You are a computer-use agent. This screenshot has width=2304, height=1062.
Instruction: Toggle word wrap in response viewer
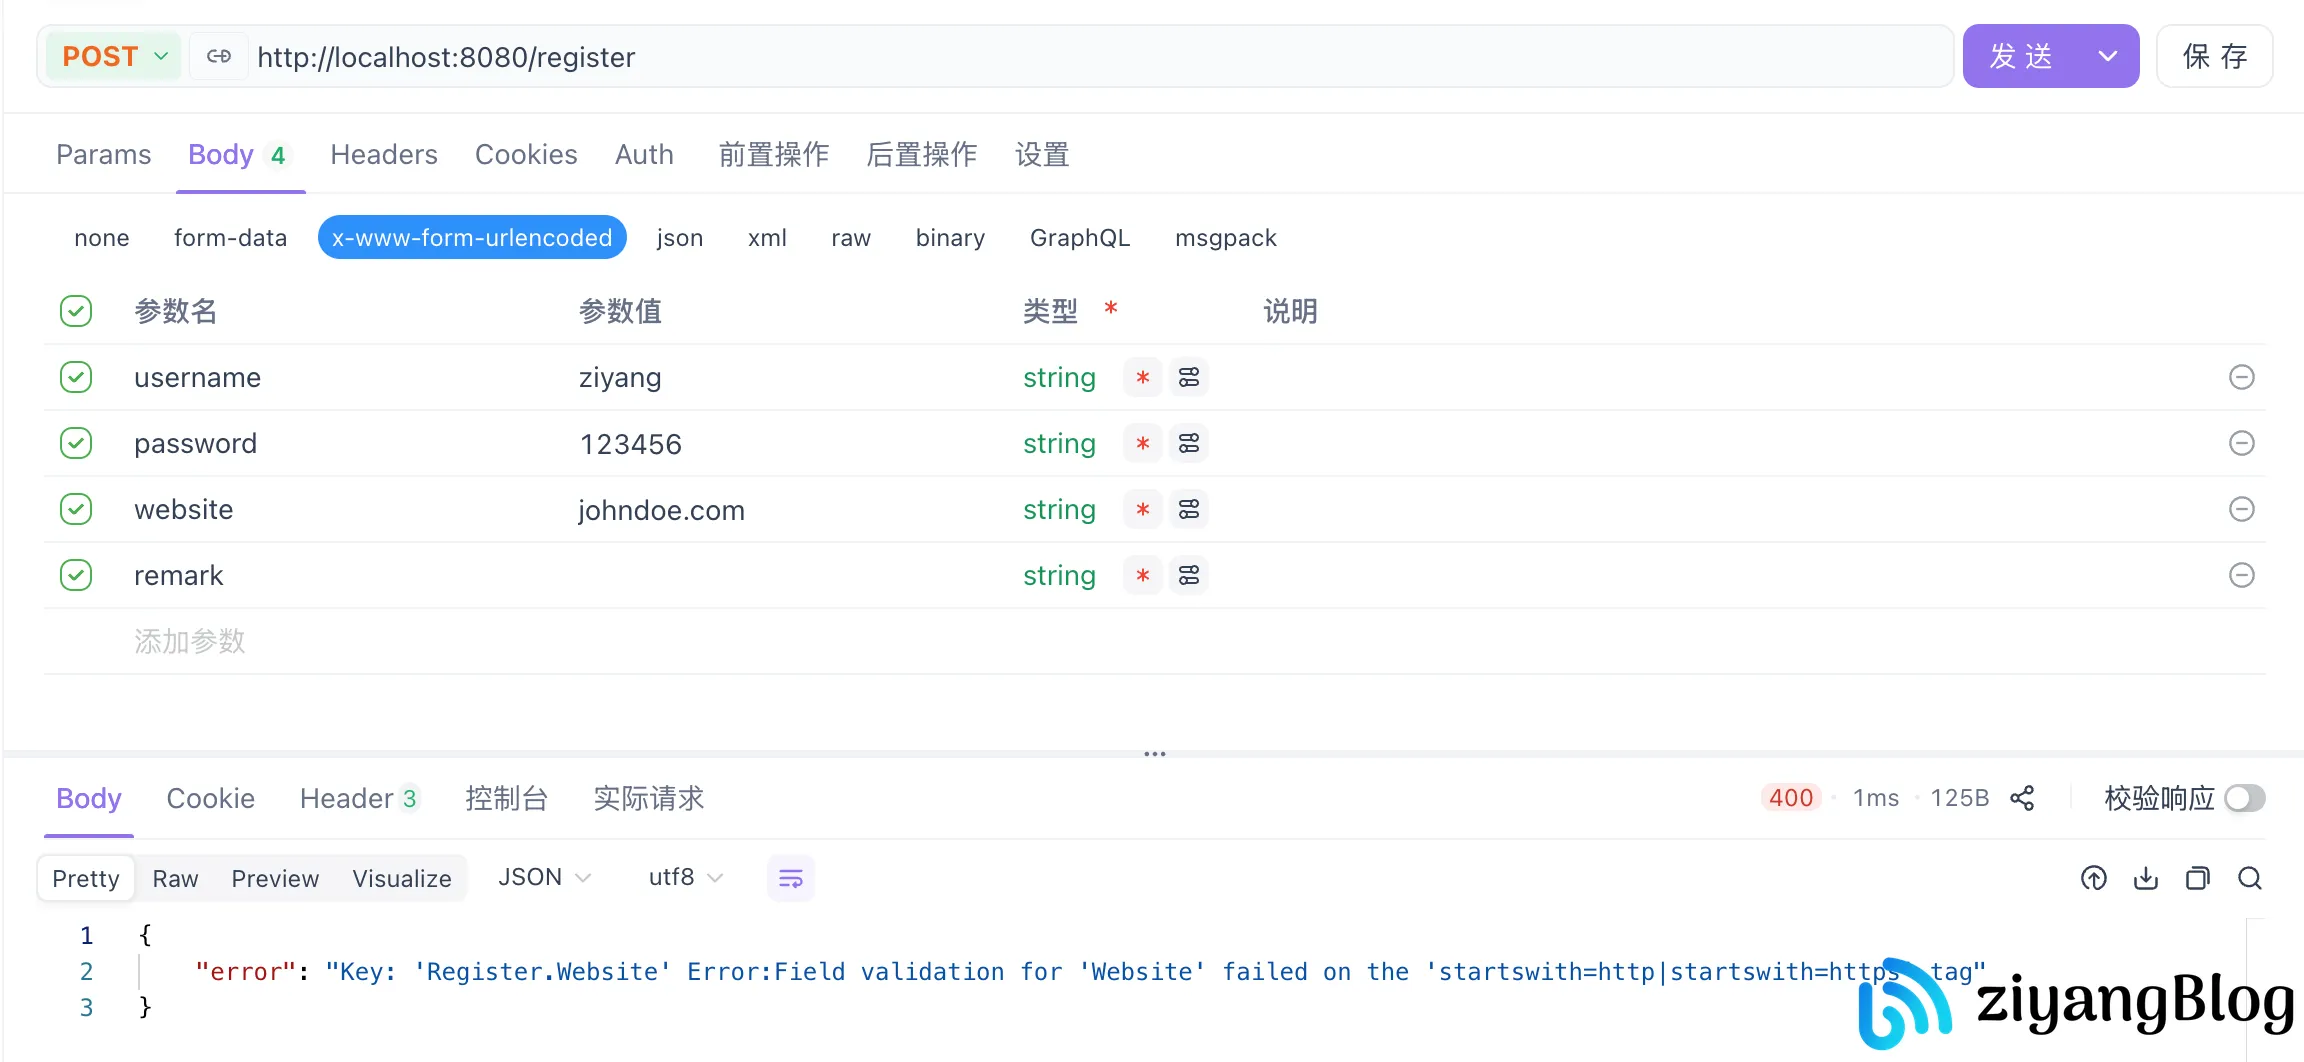tap(790, 878)
